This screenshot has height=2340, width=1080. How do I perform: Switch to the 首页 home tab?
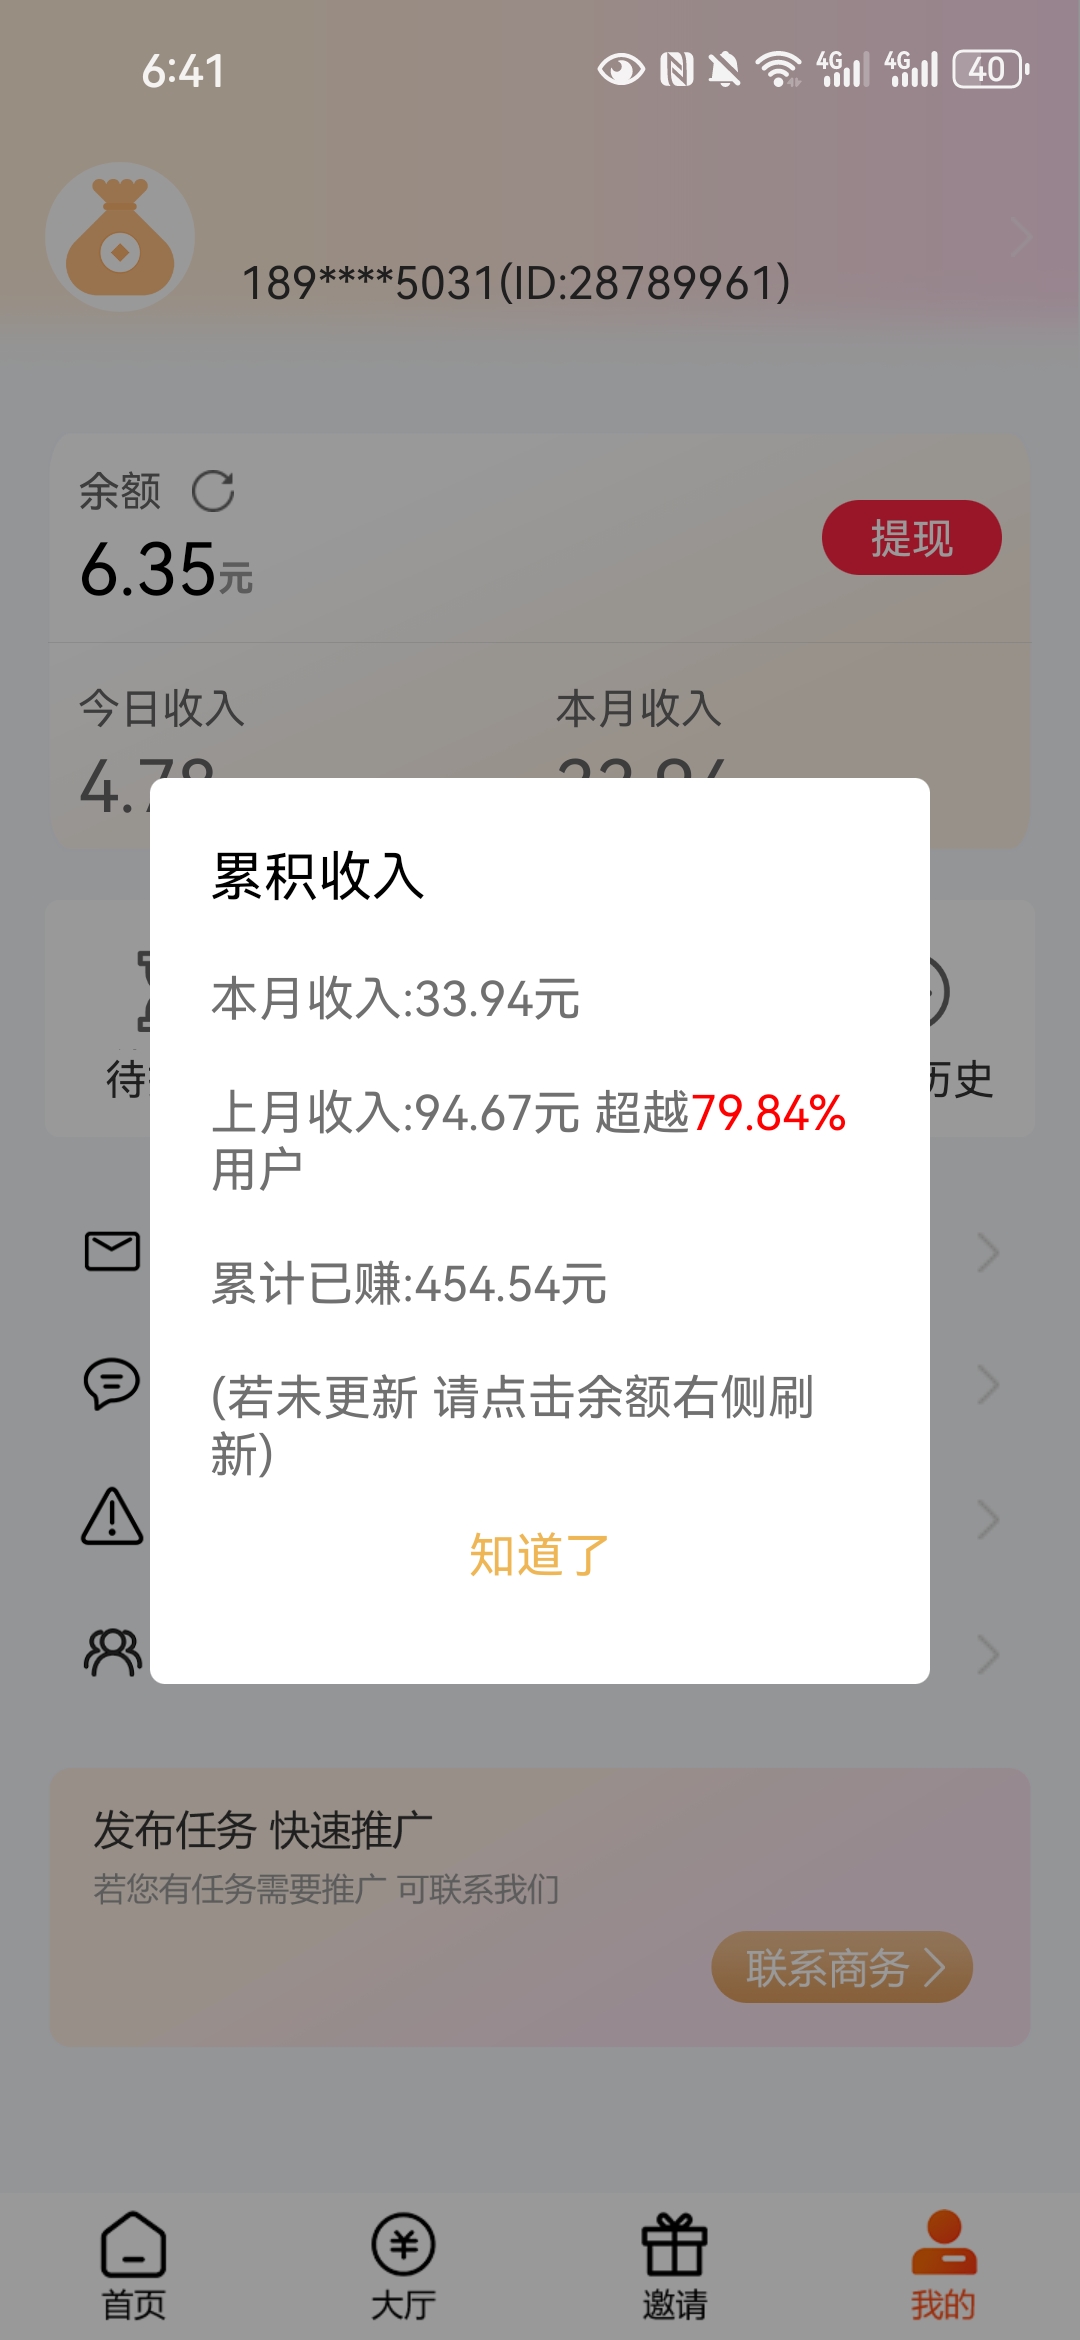pyautogui.click(x=133, y=2266)
